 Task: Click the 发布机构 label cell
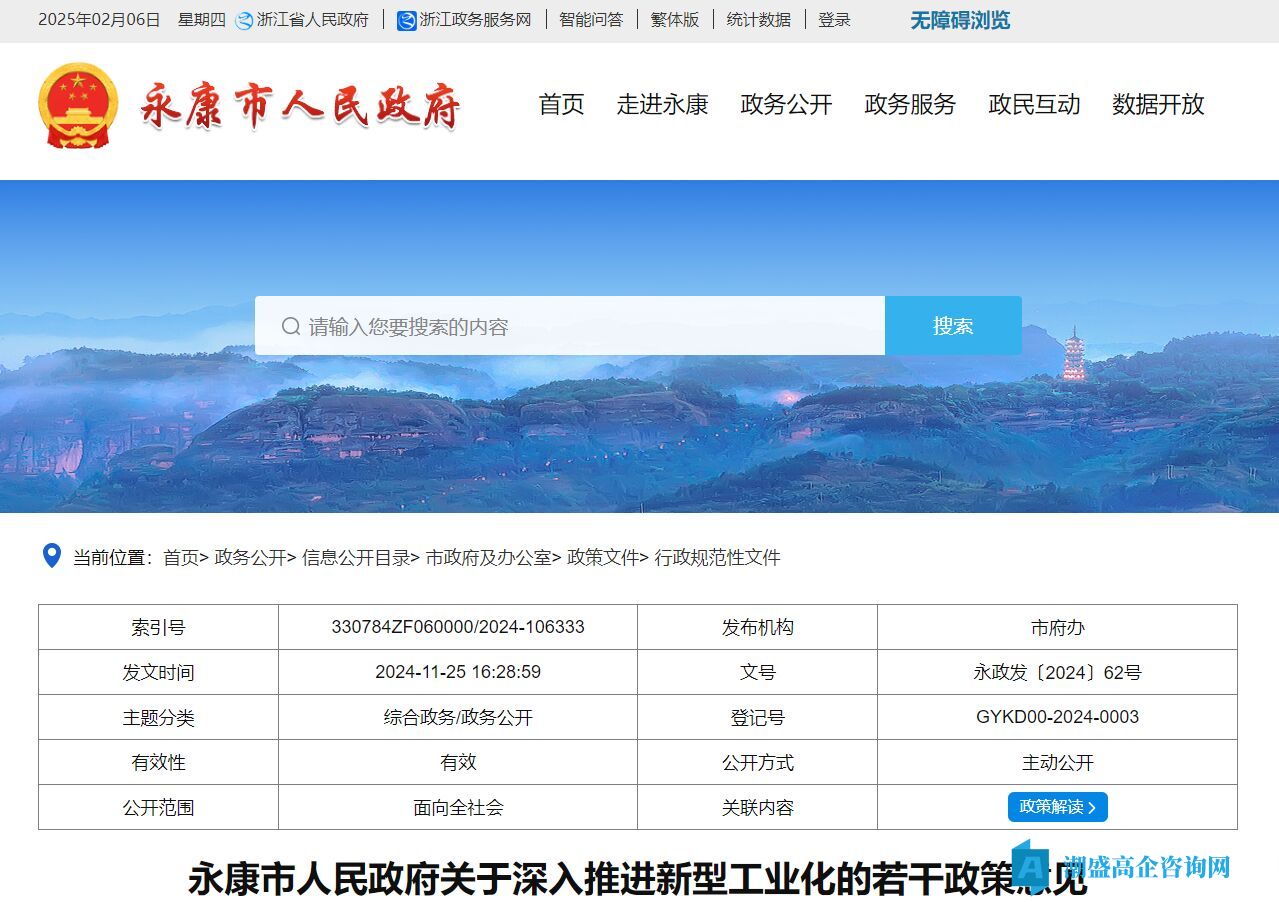click(x=757, y=627)
